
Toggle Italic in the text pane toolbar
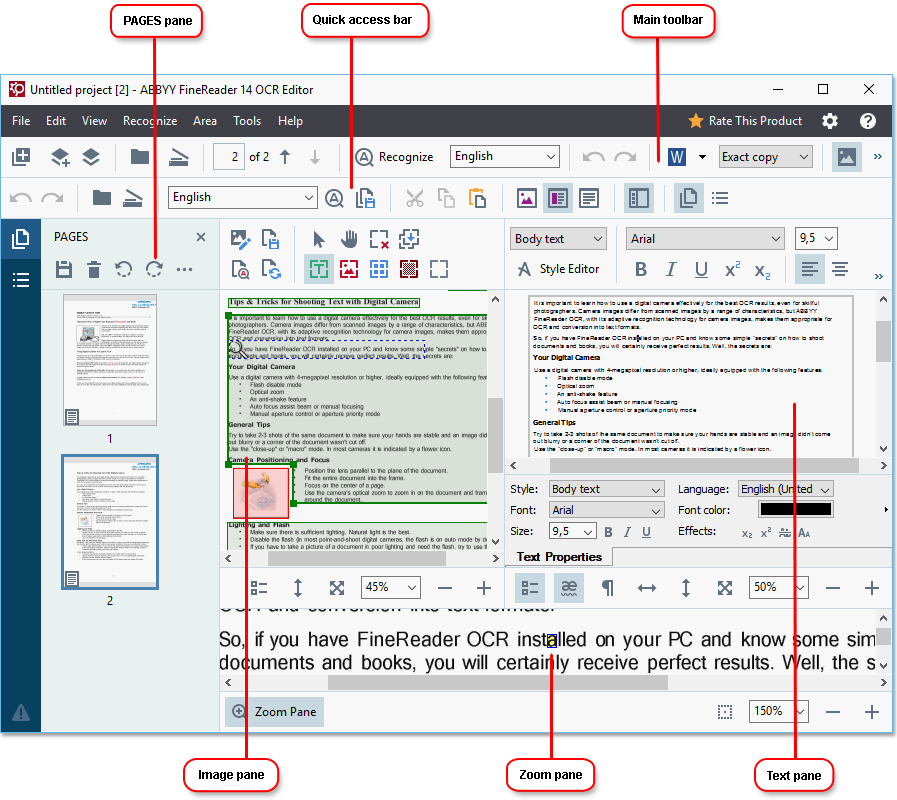671,269
